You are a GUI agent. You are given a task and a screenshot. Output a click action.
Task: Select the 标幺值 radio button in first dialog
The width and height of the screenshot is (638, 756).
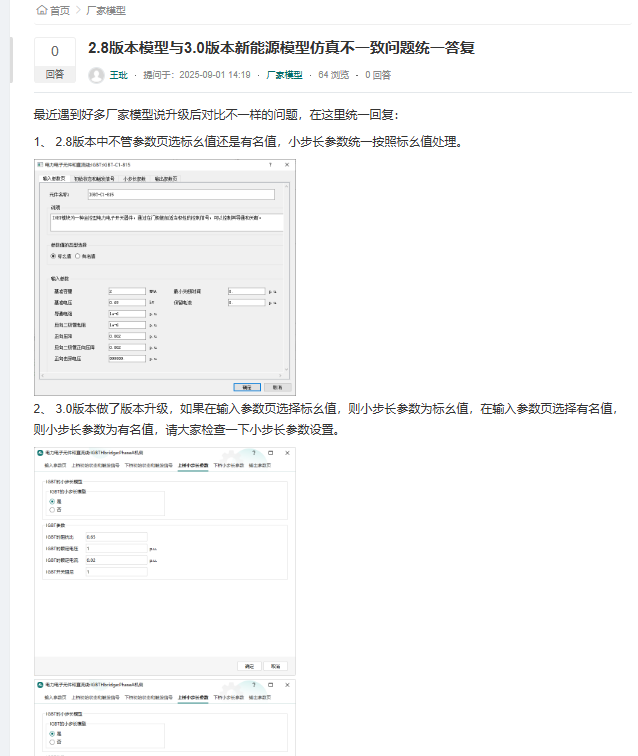pyautogui.click(x=53, y=255)
